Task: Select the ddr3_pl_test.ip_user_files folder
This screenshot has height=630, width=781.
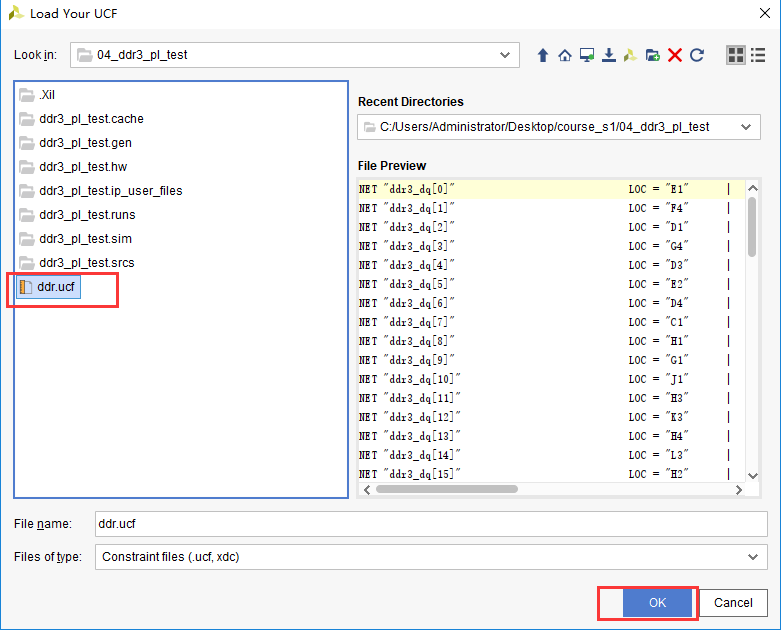Action: click(x=101, y=190)
